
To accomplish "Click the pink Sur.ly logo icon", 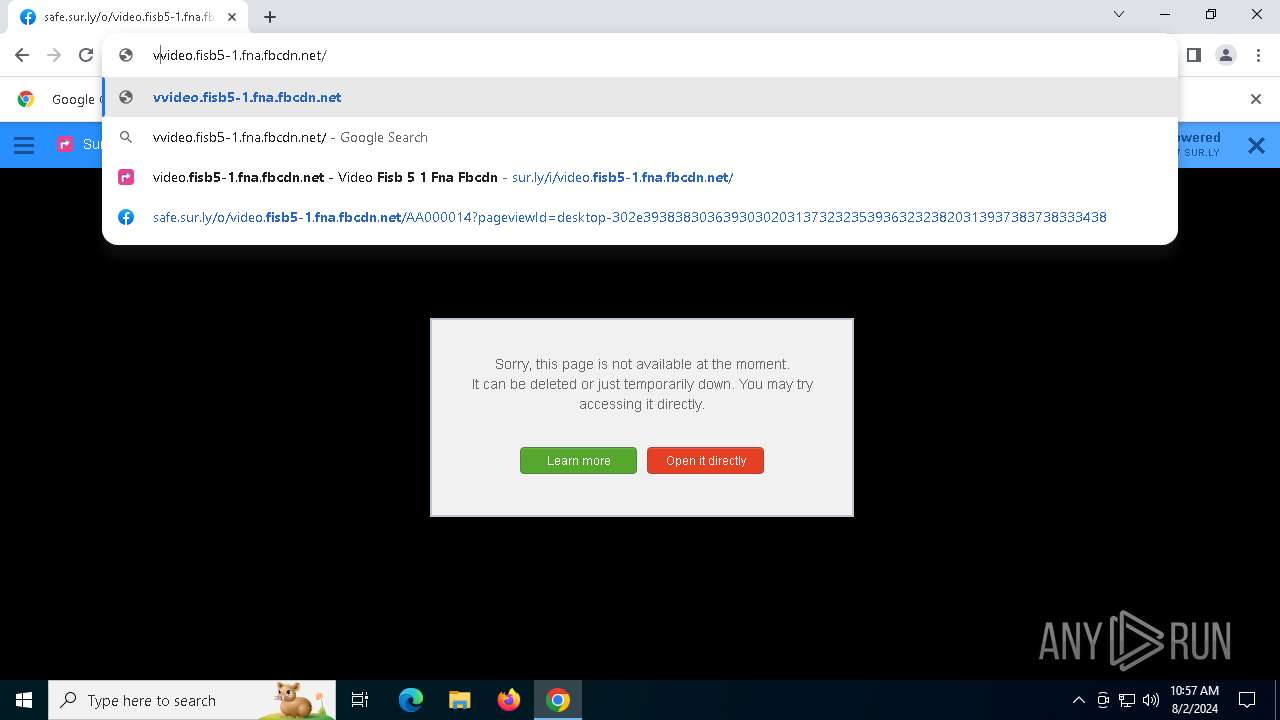I will click(66, 145).
